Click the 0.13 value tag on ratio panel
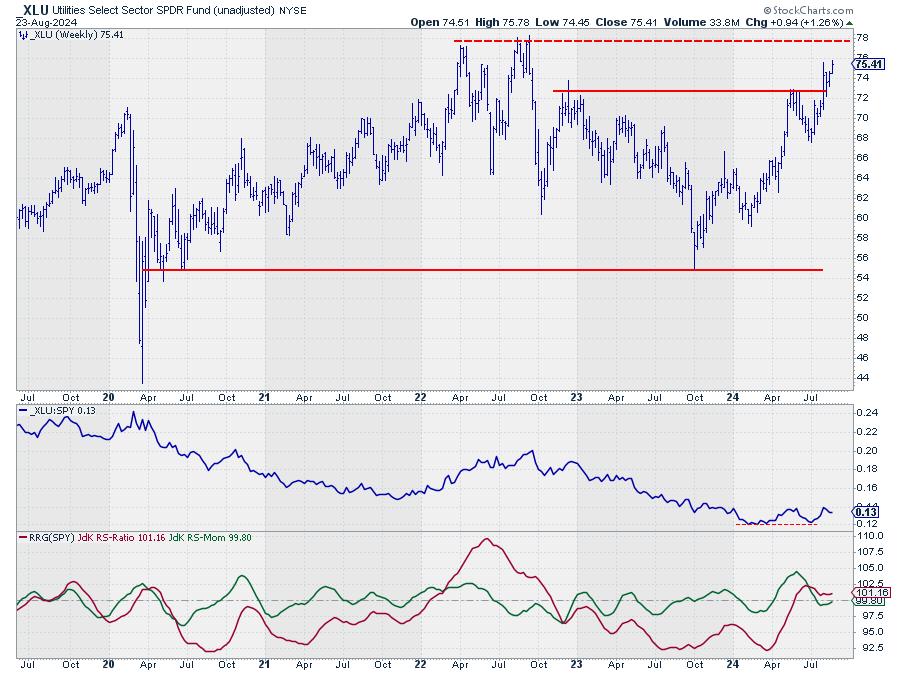This screenshot has width=900, height=673. pos(866,512)
